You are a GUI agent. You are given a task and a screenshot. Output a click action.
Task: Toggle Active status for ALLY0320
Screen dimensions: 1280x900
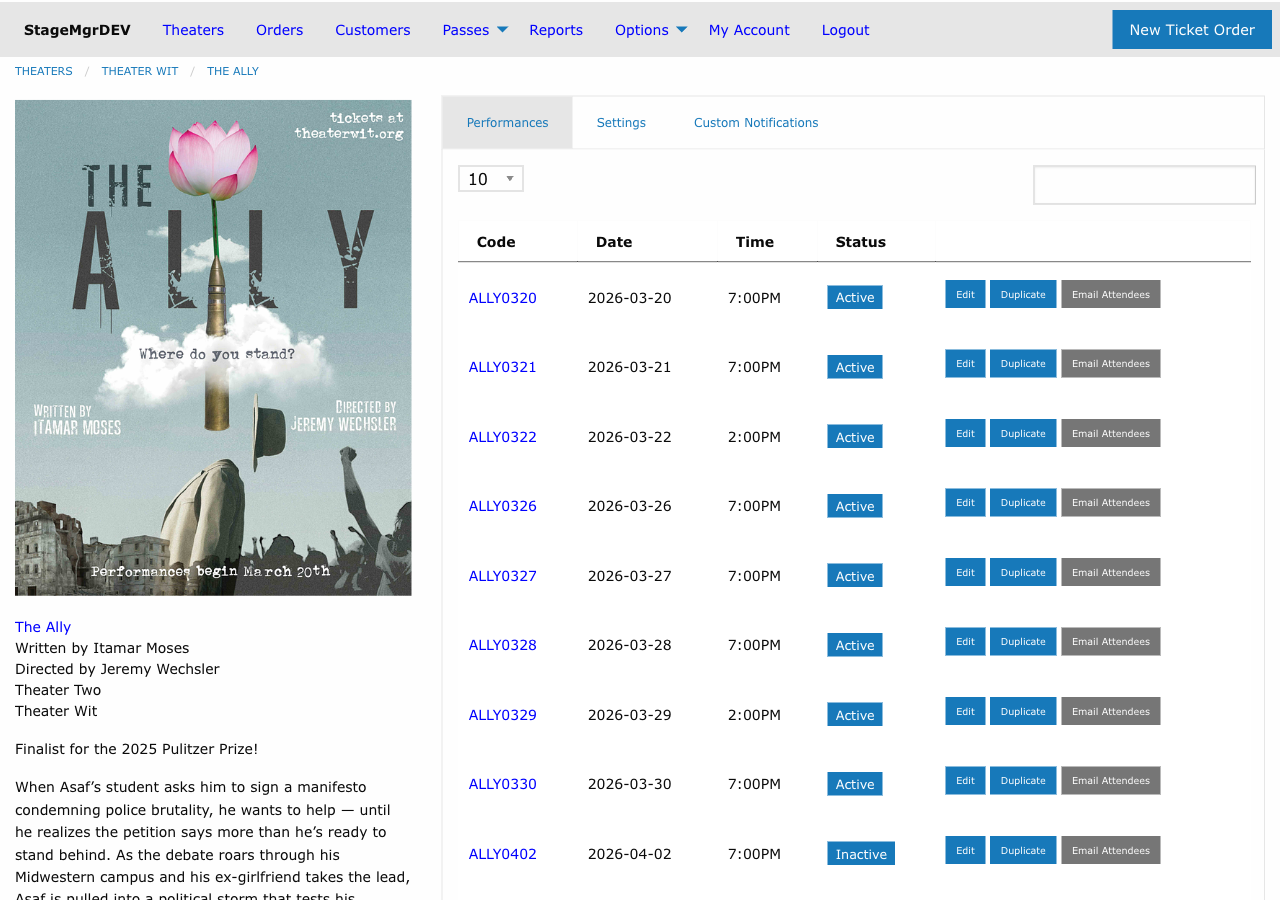(855, 297)
